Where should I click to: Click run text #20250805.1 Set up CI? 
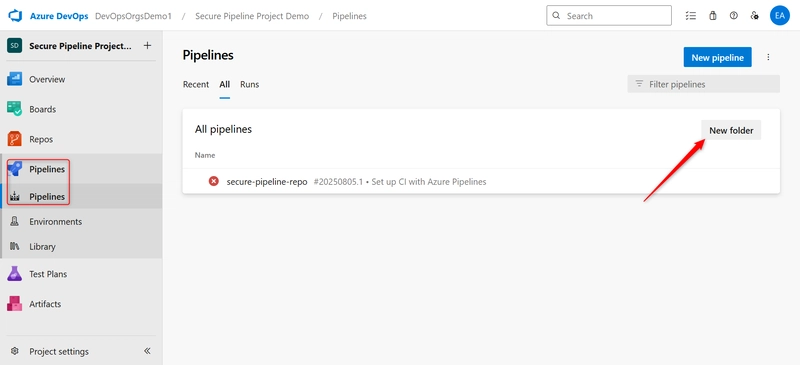point(400,182)
